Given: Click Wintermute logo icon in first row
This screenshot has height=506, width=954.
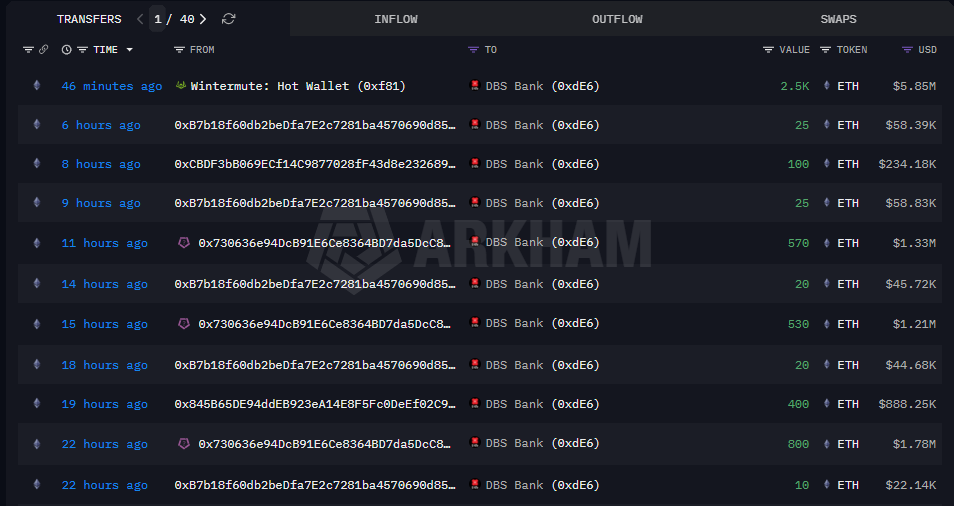Looking at the screenshot, I should click(x=181, y=85).
